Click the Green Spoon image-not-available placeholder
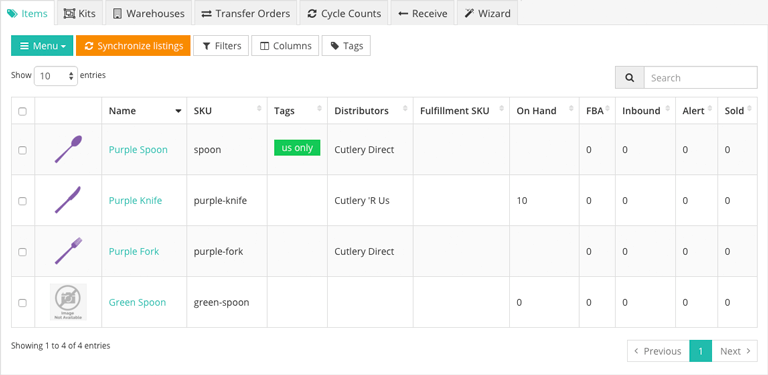Viewport: 768px width, 375px height. coord(69,302)
